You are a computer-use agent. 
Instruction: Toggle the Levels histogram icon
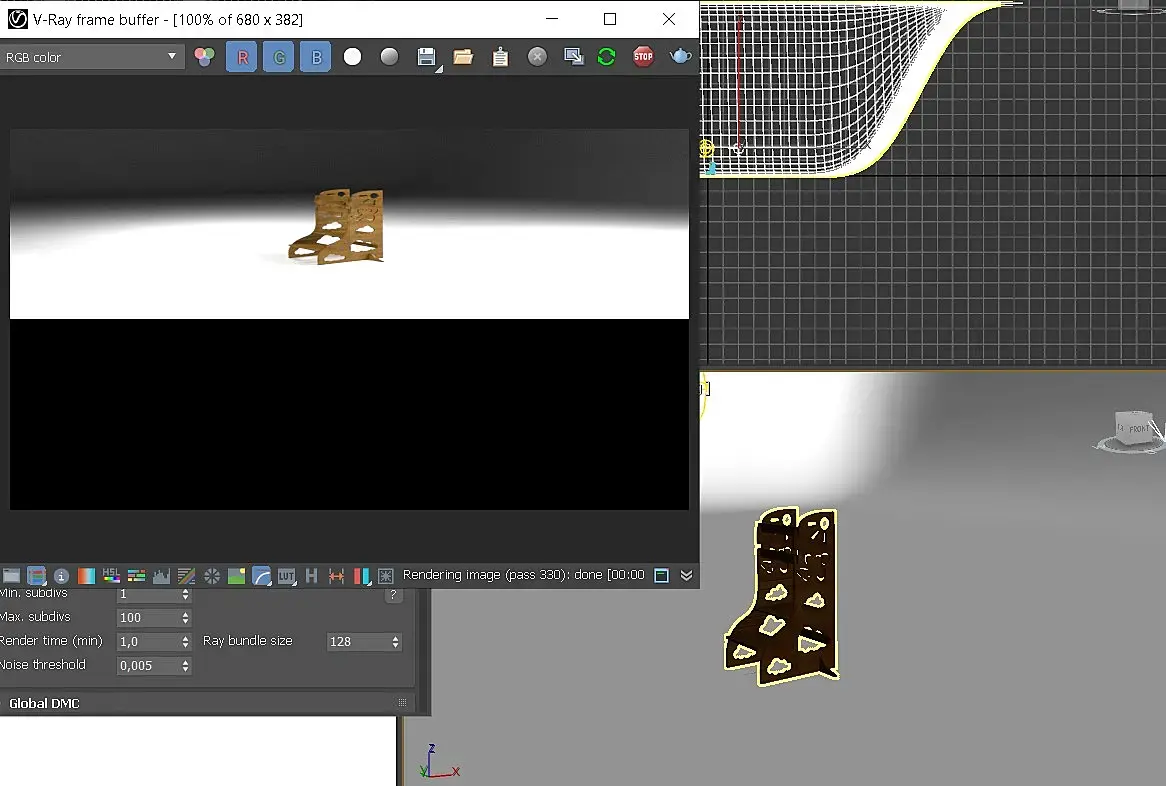click(x=161, y=576)
